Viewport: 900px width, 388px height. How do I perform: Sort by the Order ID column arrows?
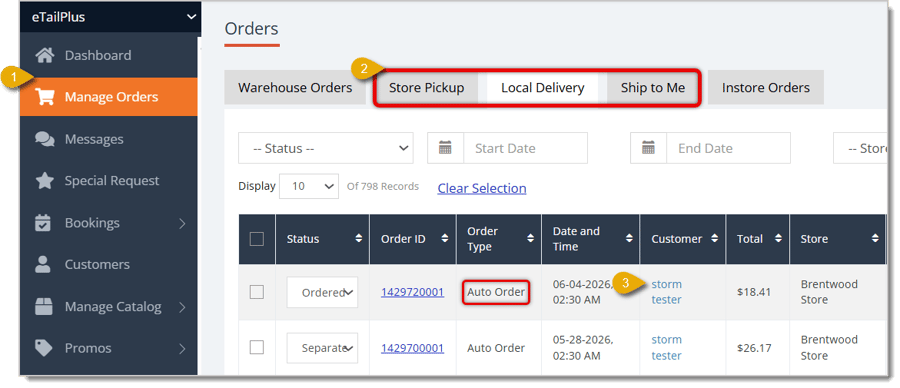point(445,239)
